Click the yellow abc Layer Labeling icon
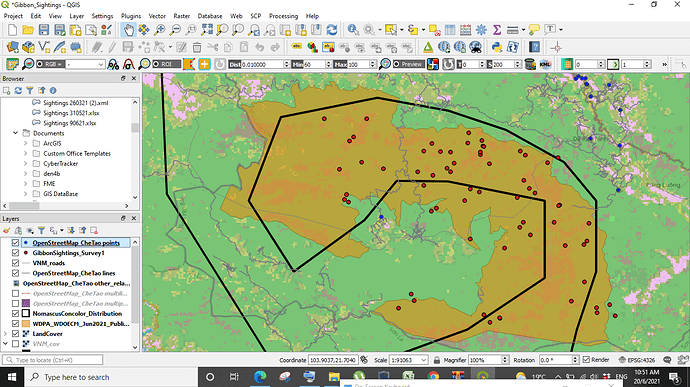 pos(297,47)
